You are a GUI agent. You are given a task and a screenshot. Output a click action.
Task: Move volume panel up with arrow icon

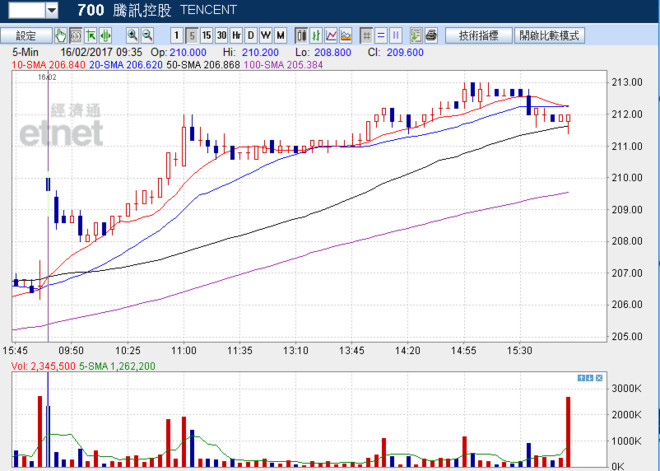581,378
